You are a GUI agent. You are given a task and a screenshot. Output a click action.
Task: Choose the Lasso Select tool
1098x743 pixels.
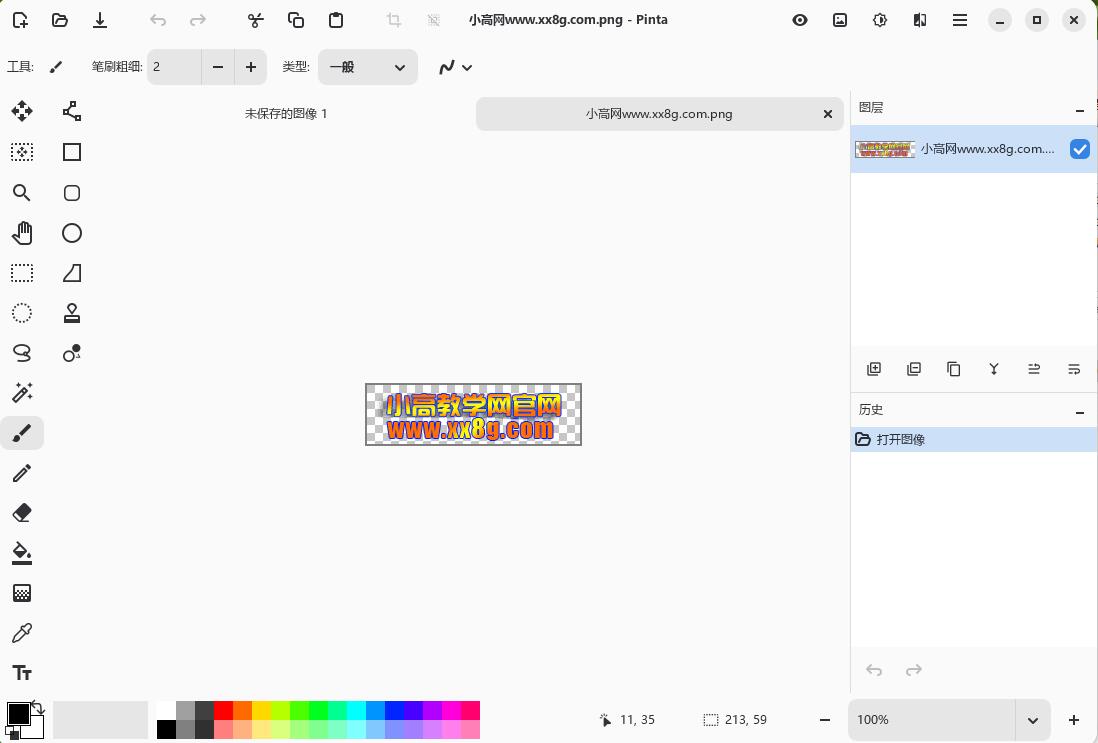pyautogui.click(x=22, y=353)
